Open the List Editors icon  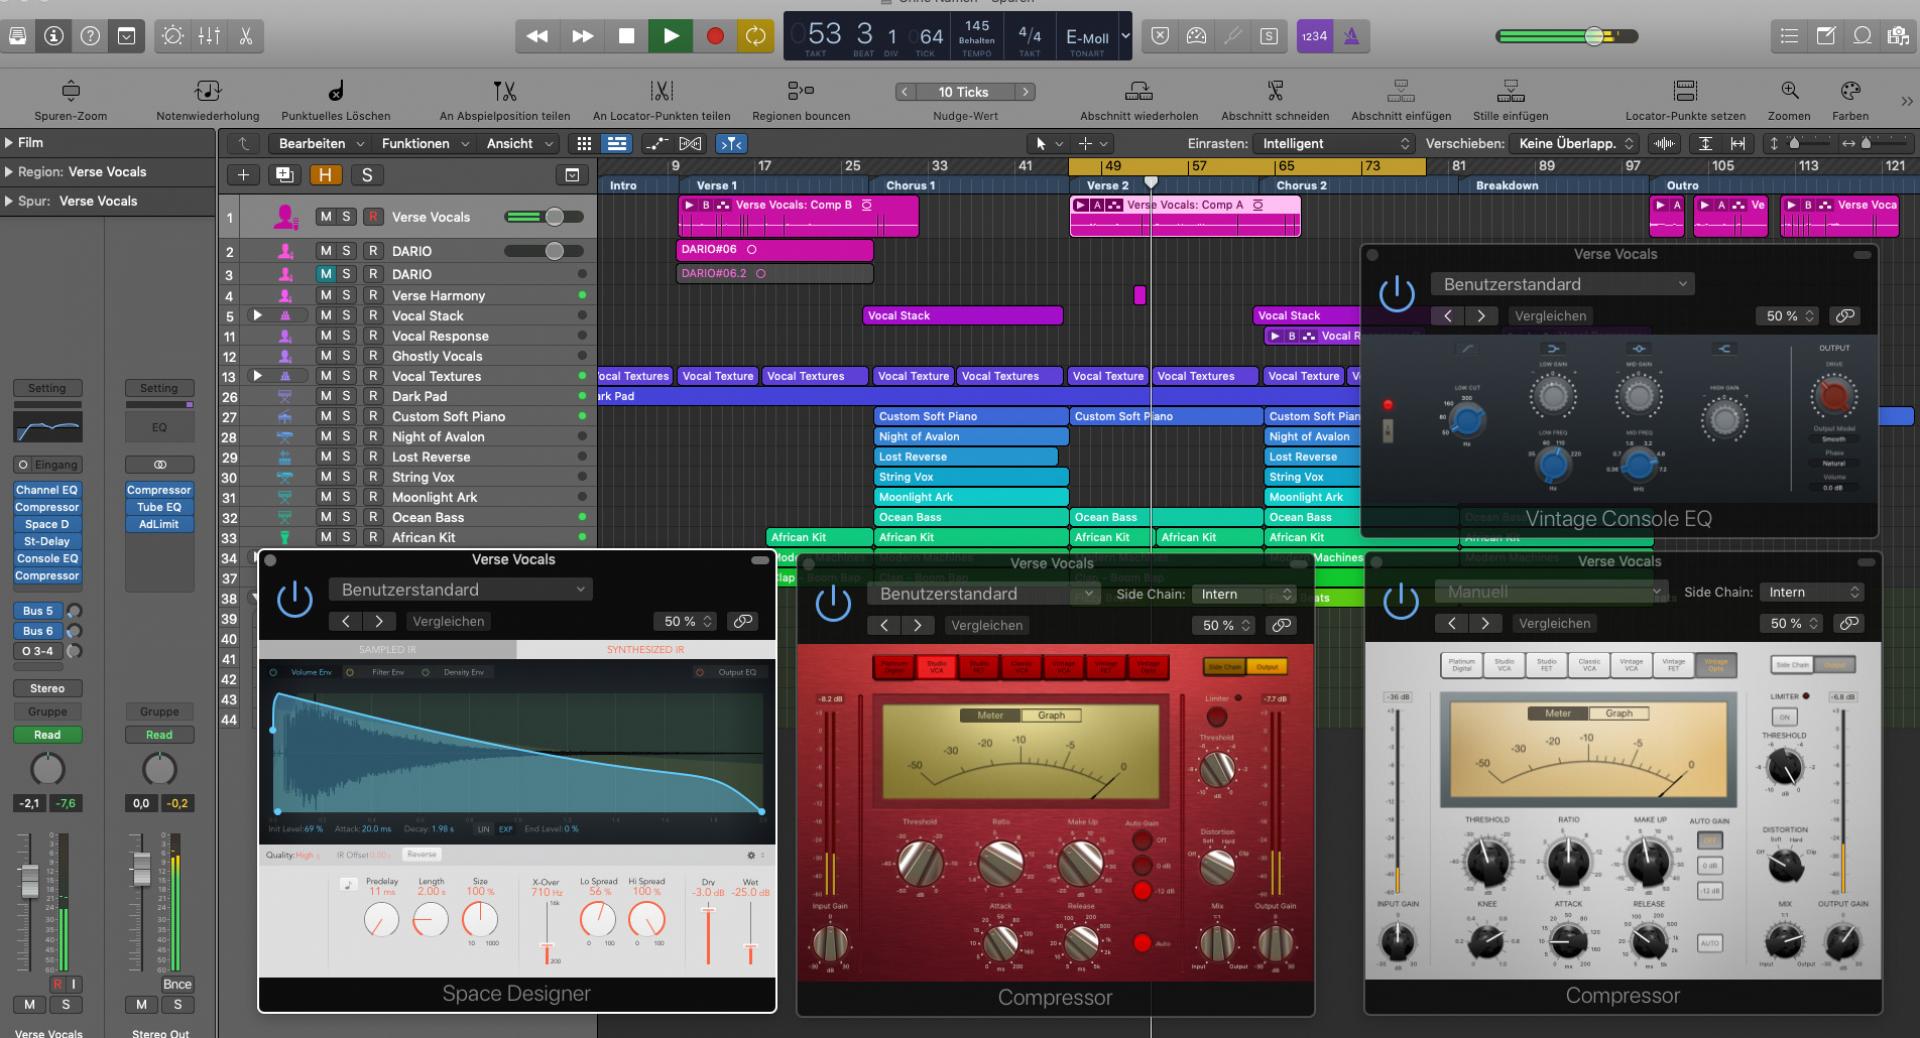[x=1789, y=36]
